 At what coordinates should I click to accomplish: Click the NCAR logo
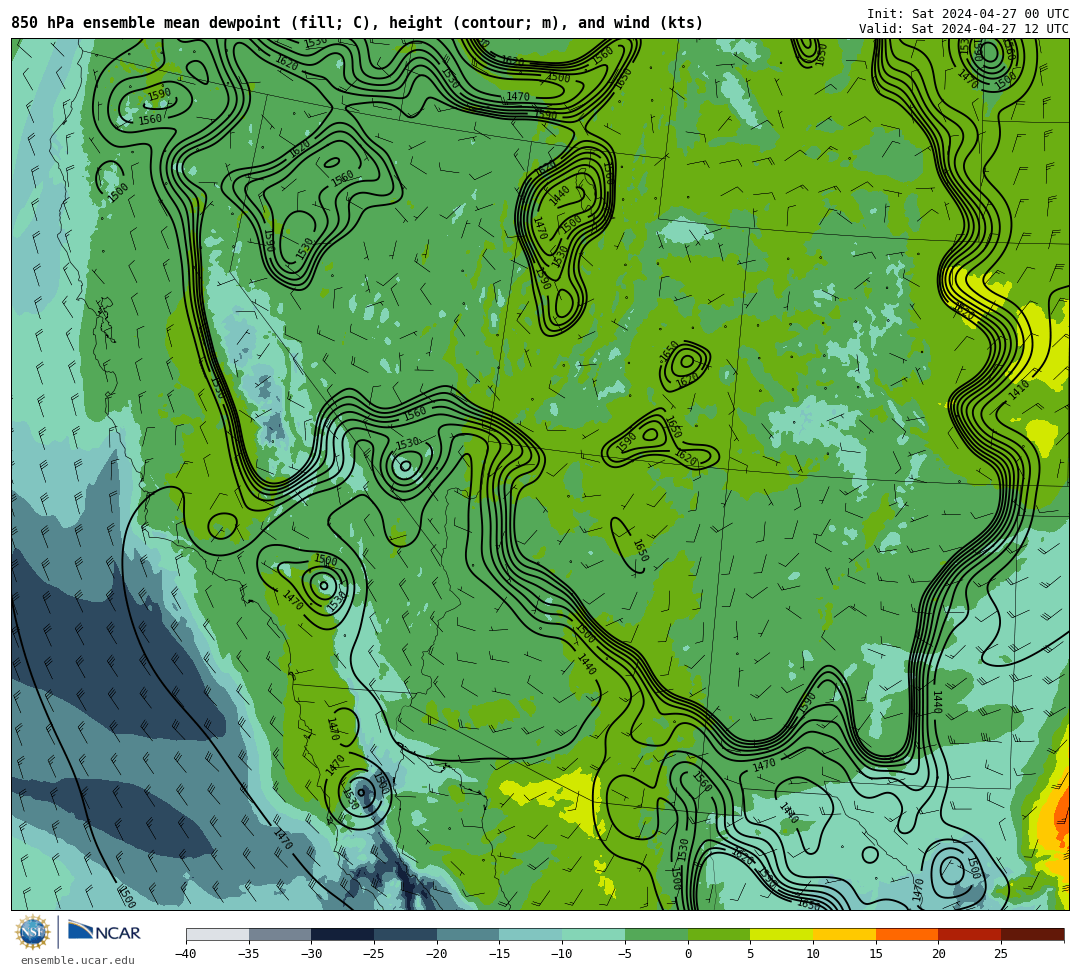104,932
